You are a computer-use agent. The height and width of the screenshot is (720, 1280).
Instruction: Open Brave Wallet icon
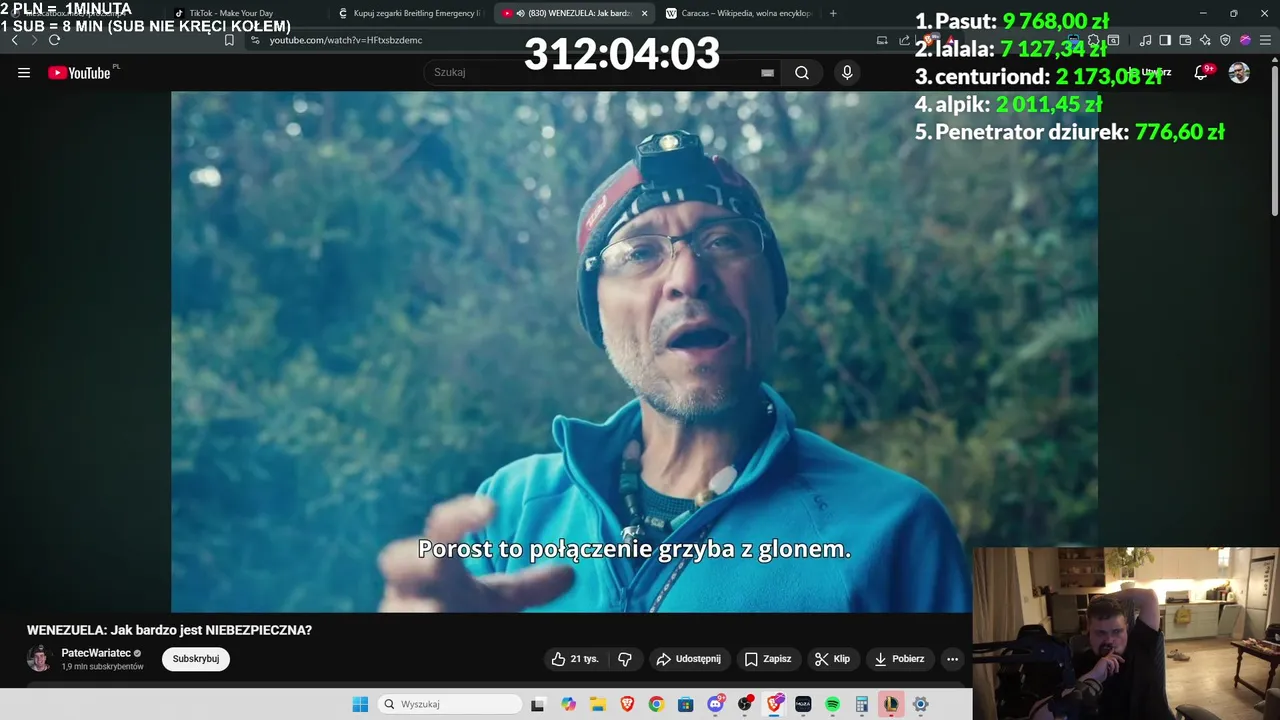tap(1185, 40)
